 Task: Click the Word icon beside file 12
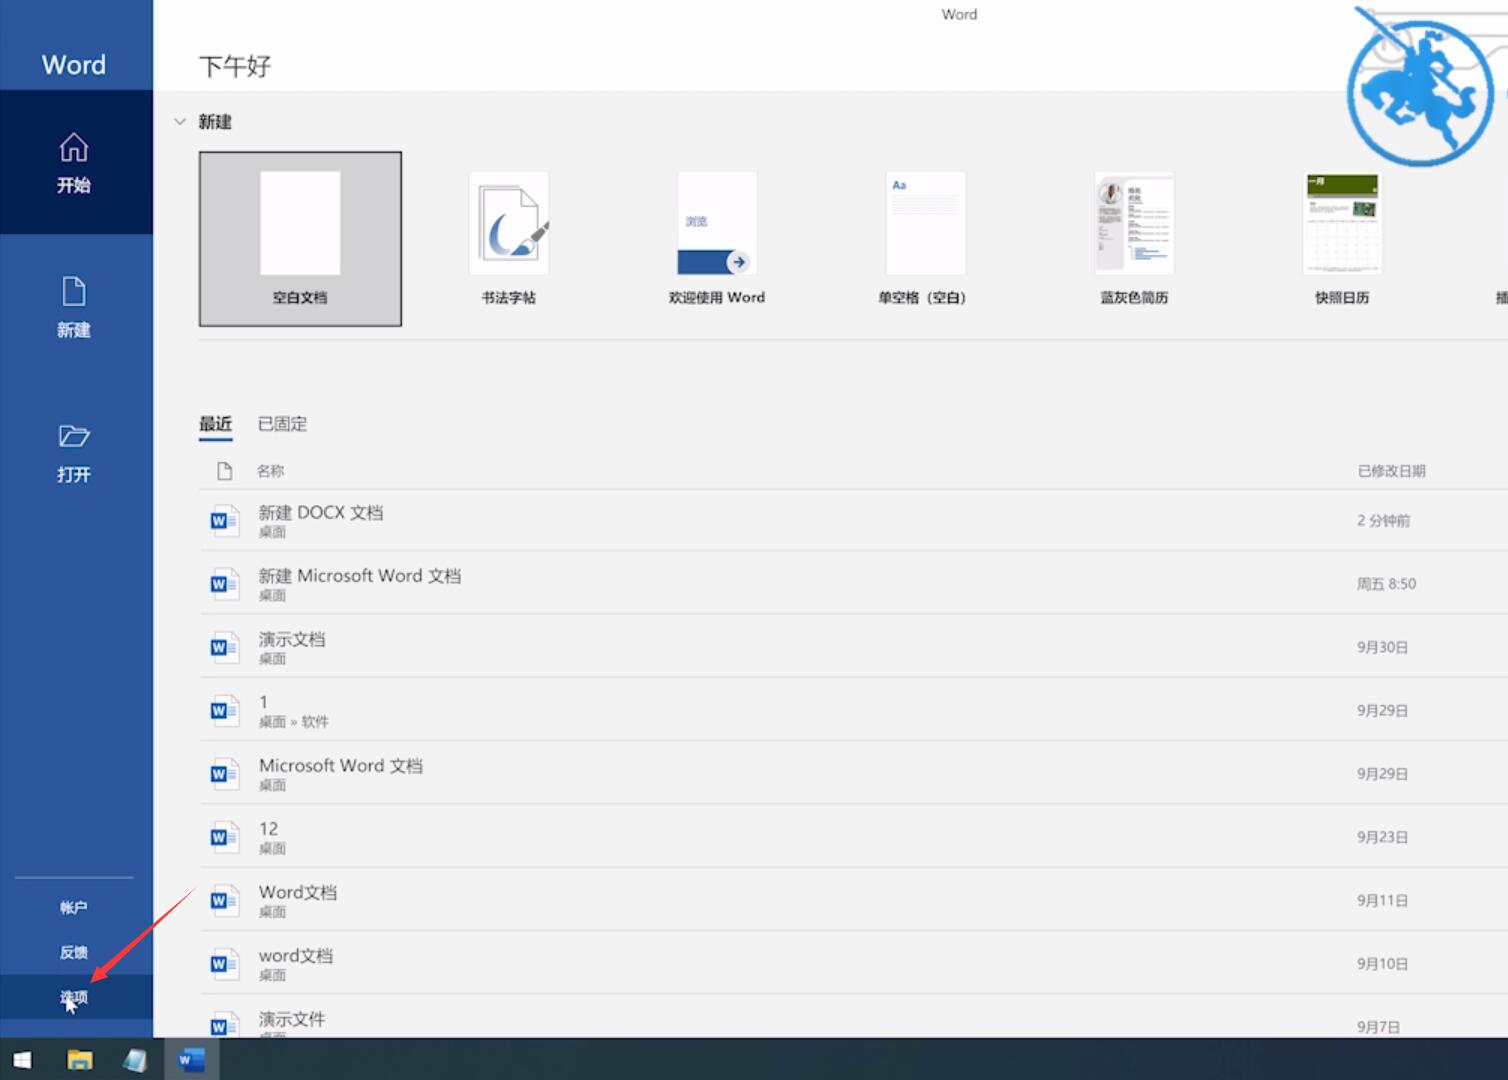tap(223, 837)
